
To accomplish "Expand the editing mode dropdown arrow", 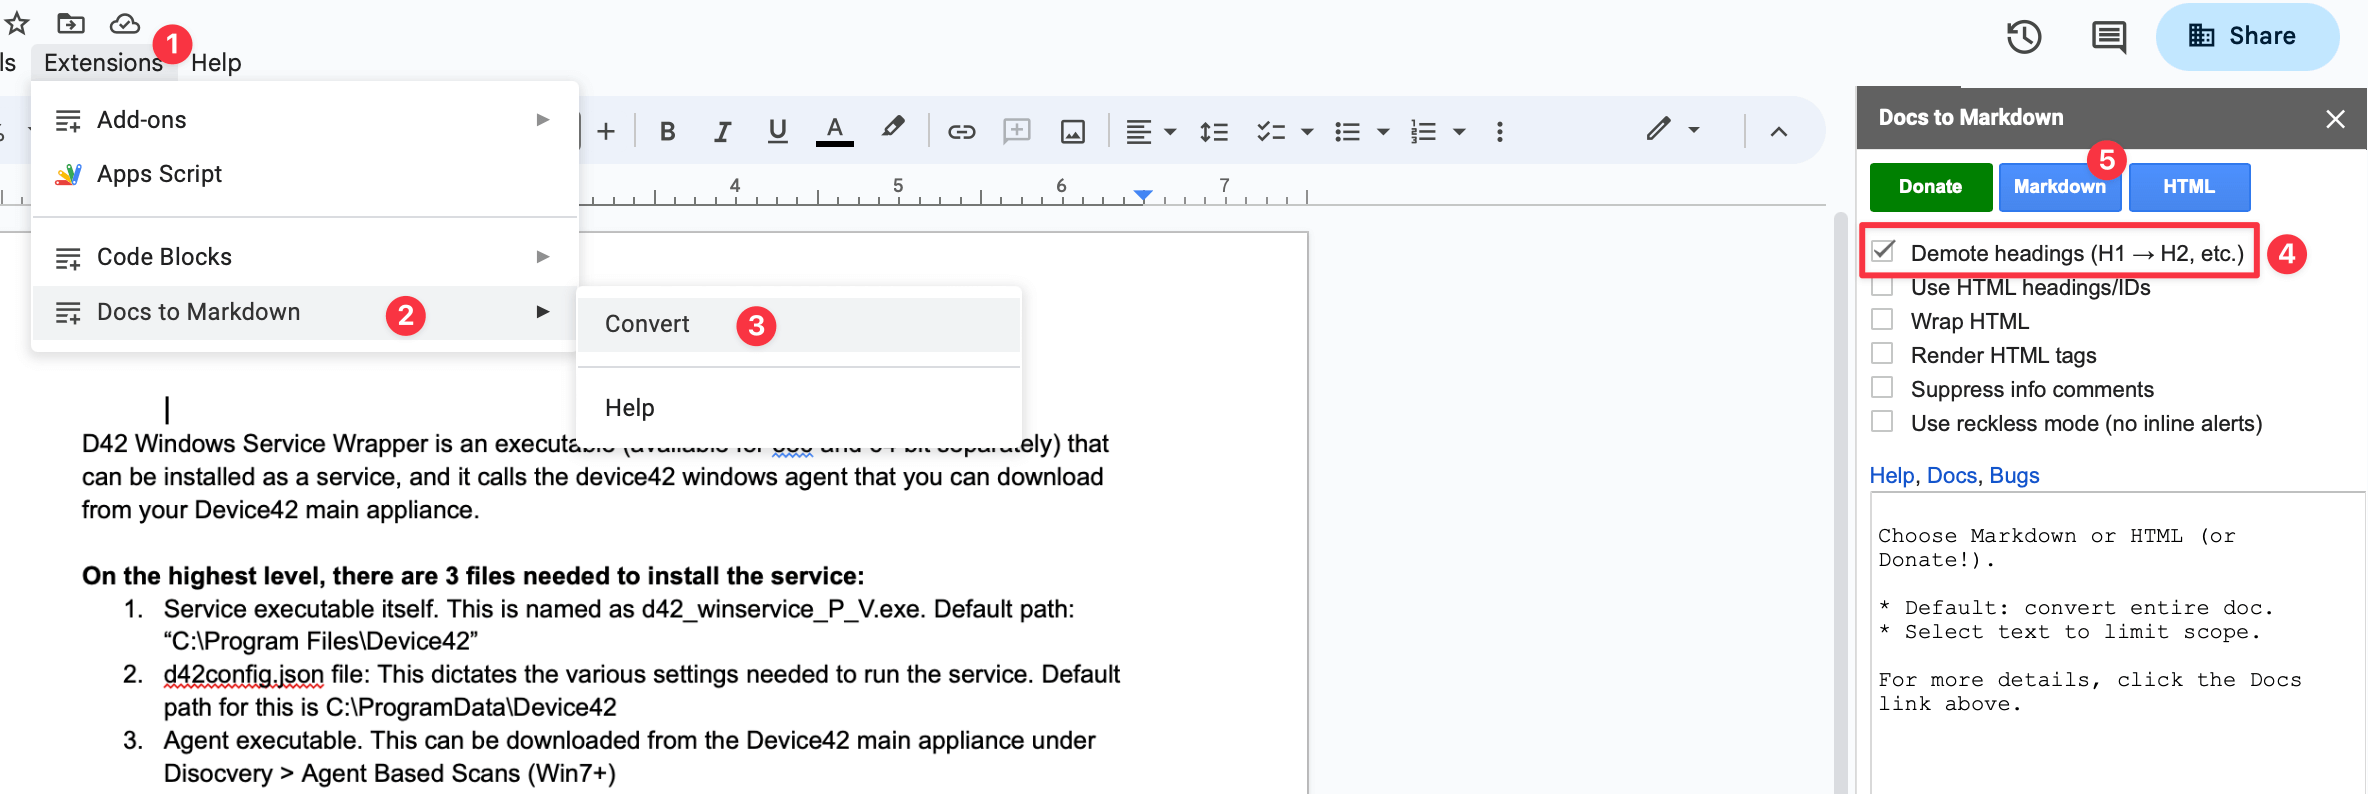I will coord(1694,130).
